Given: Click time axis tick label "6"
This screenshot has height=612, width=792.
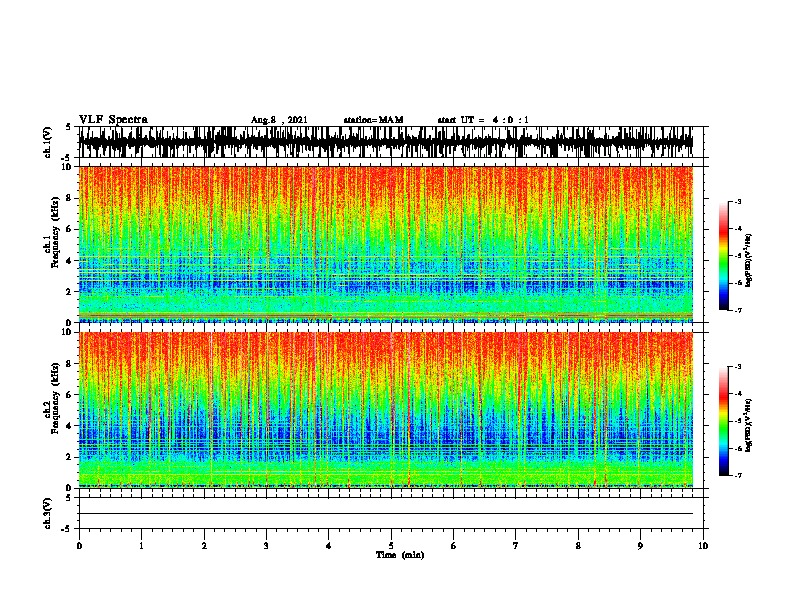Looking at the screenshot, I should click(x=454, y=546).
